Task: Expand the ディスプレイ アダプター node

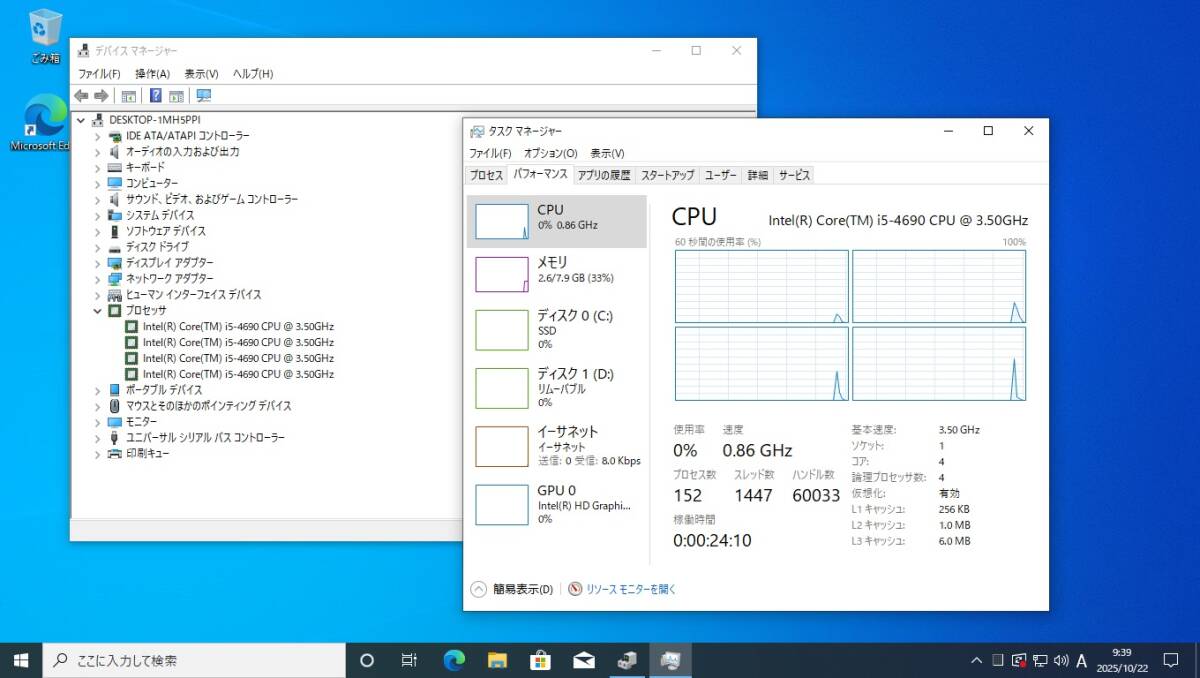Action: (98, 263)
